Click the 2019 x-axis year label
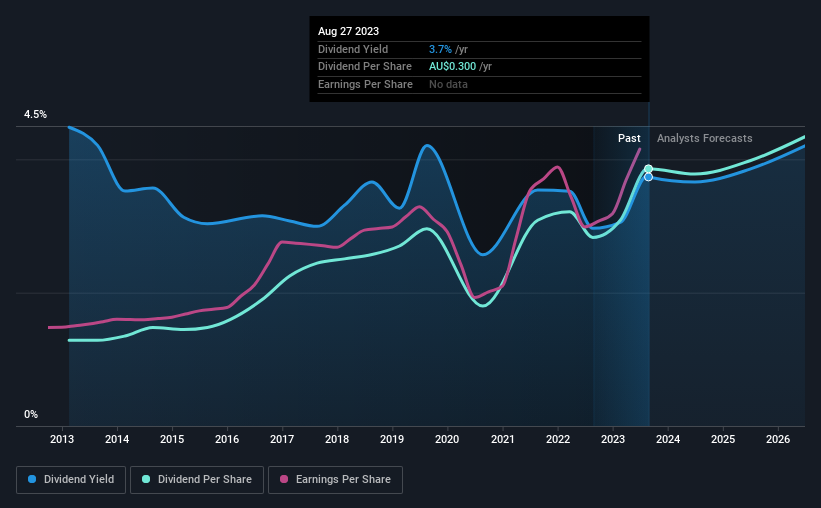 (x=392, y=439)
